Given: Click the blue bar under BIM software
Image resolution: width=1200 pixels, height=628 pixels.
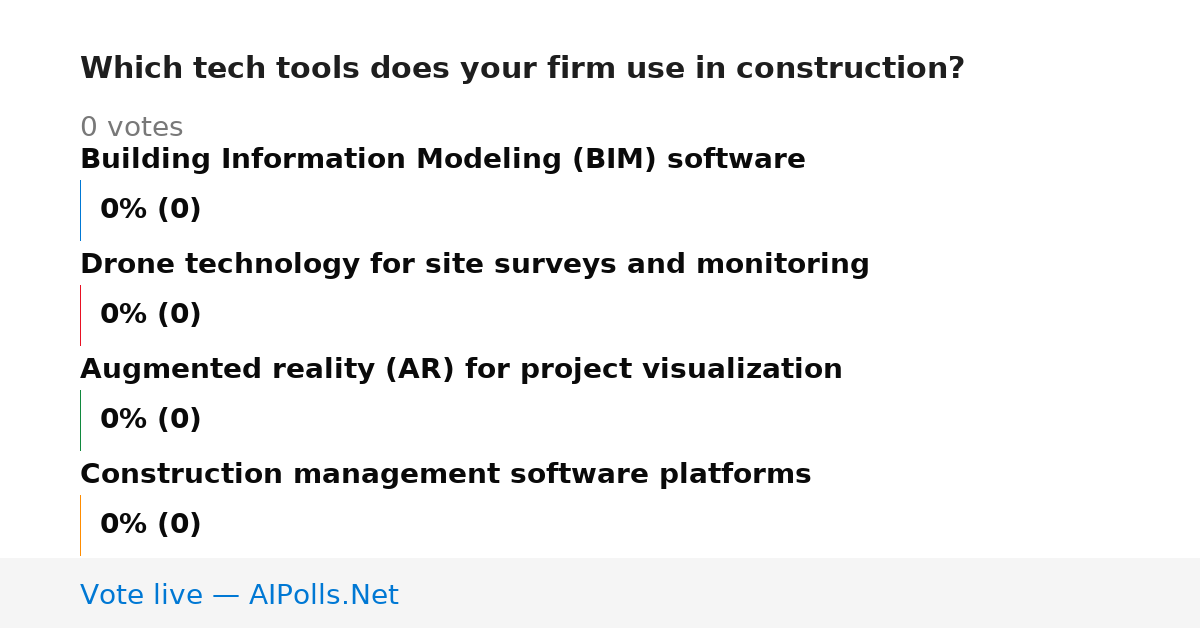Looking at the screenshot, I should (80, 210).
